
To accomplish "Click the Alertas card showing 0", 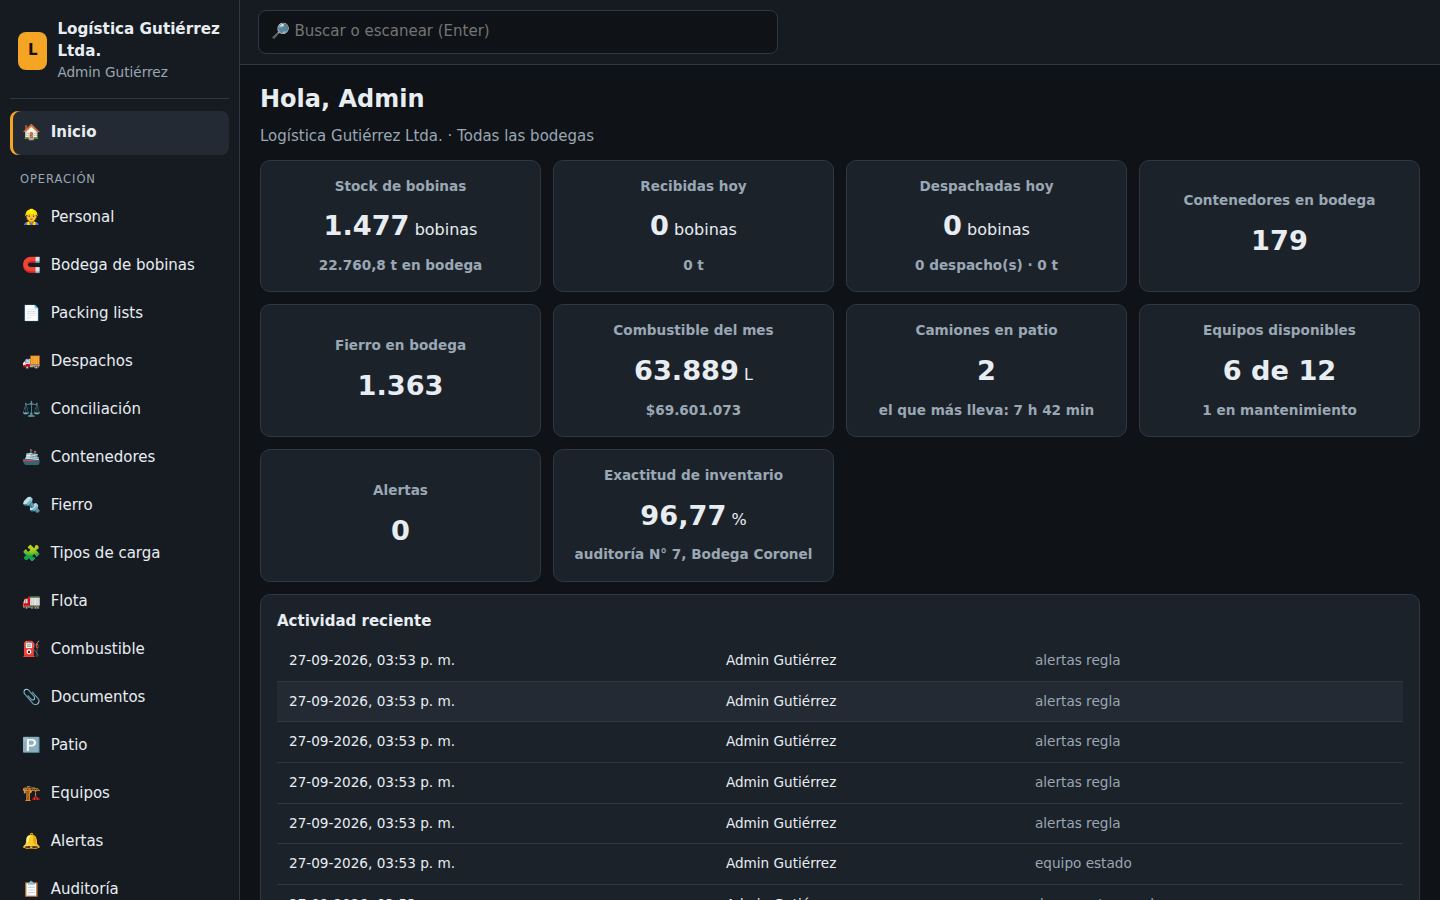I will click(400, 515).
